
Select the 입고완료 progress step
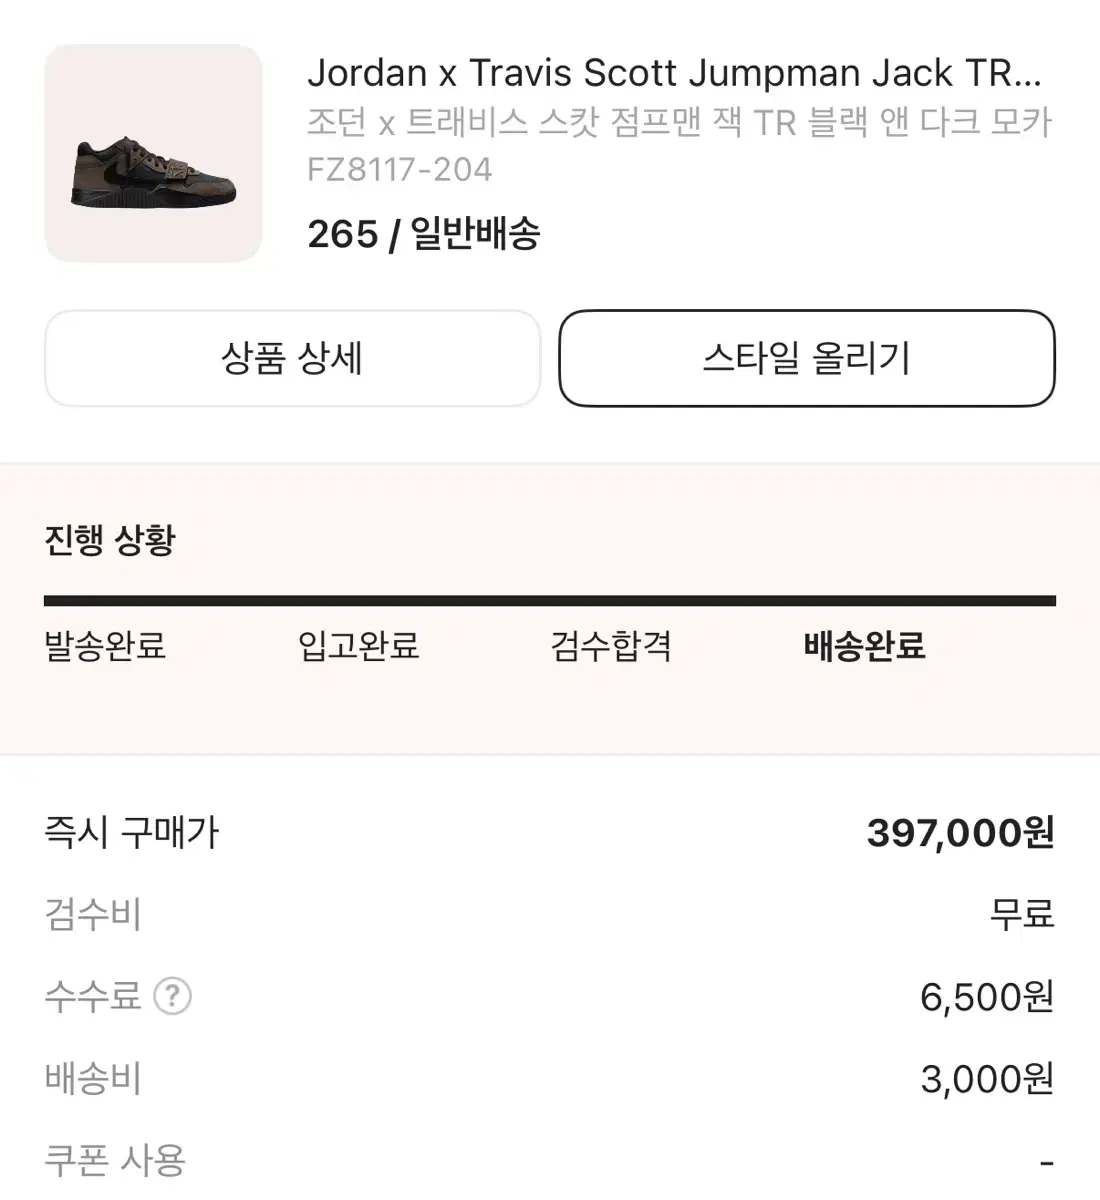coord(358,646)
